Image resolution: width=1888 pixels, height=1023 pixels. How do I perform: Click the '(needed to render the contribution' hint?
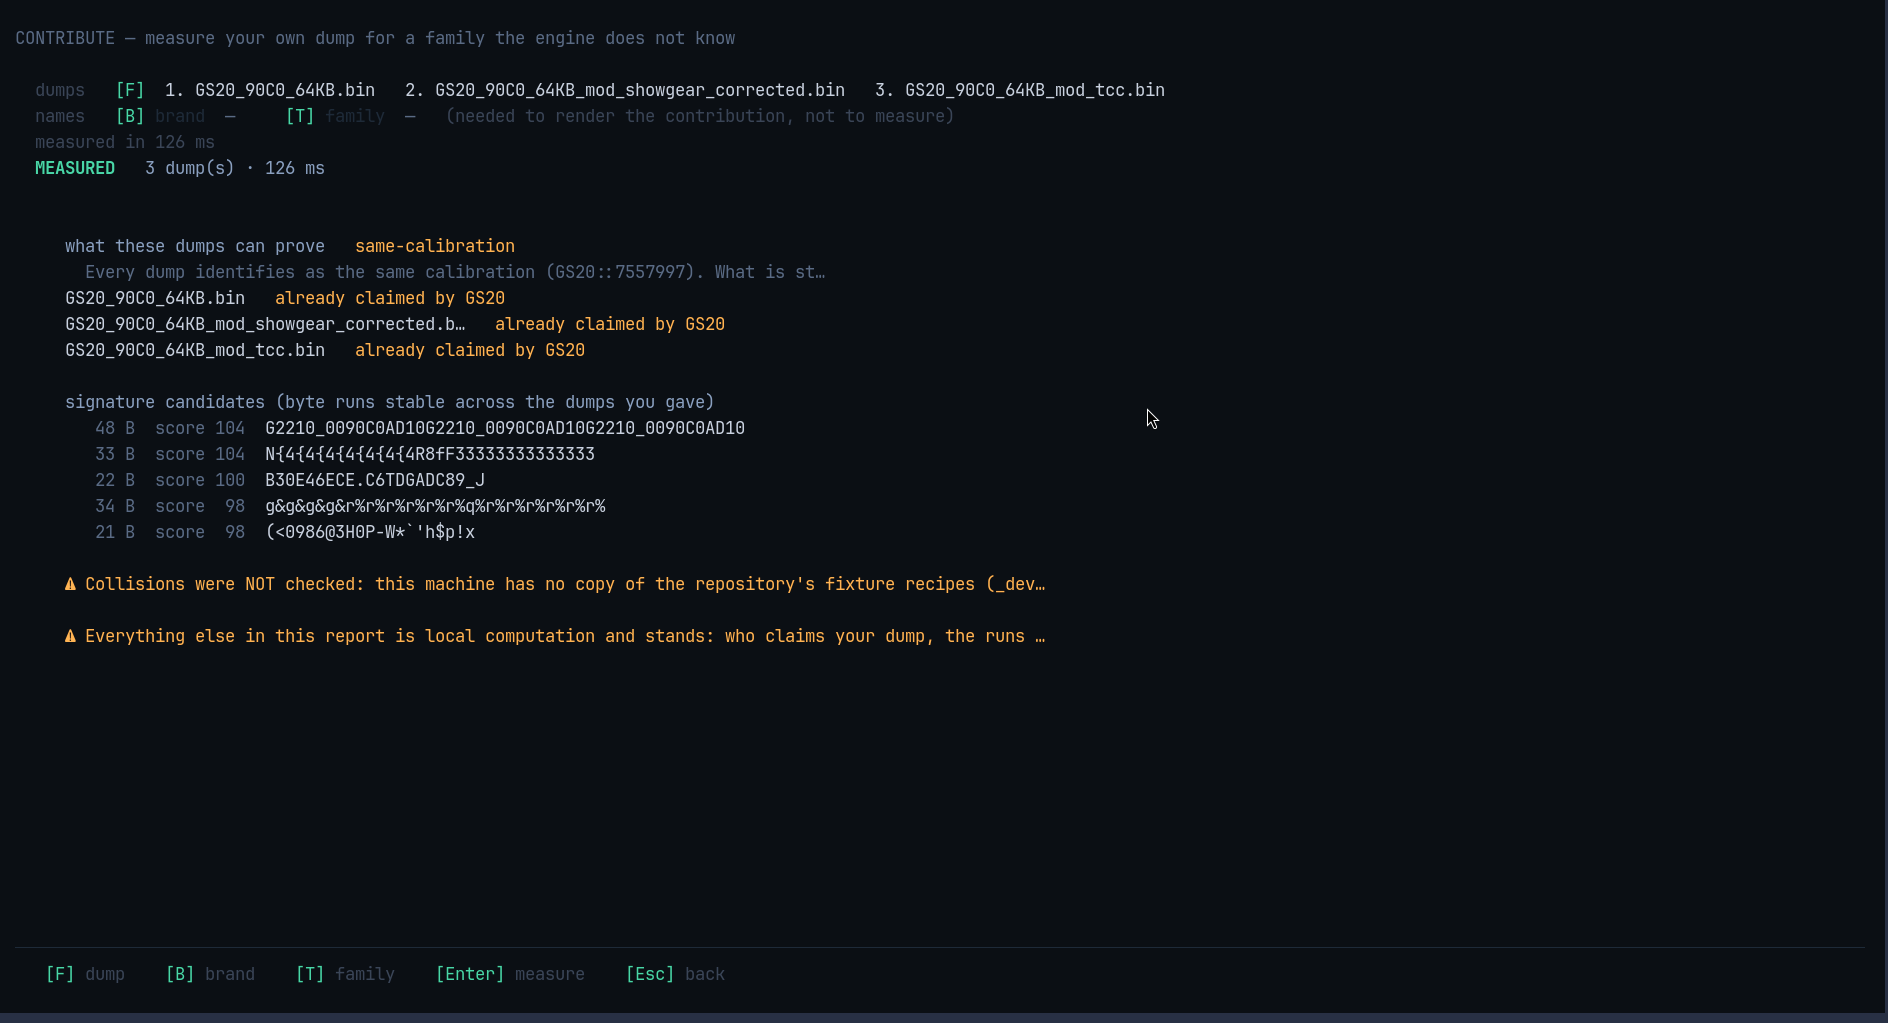coord(700,116)
